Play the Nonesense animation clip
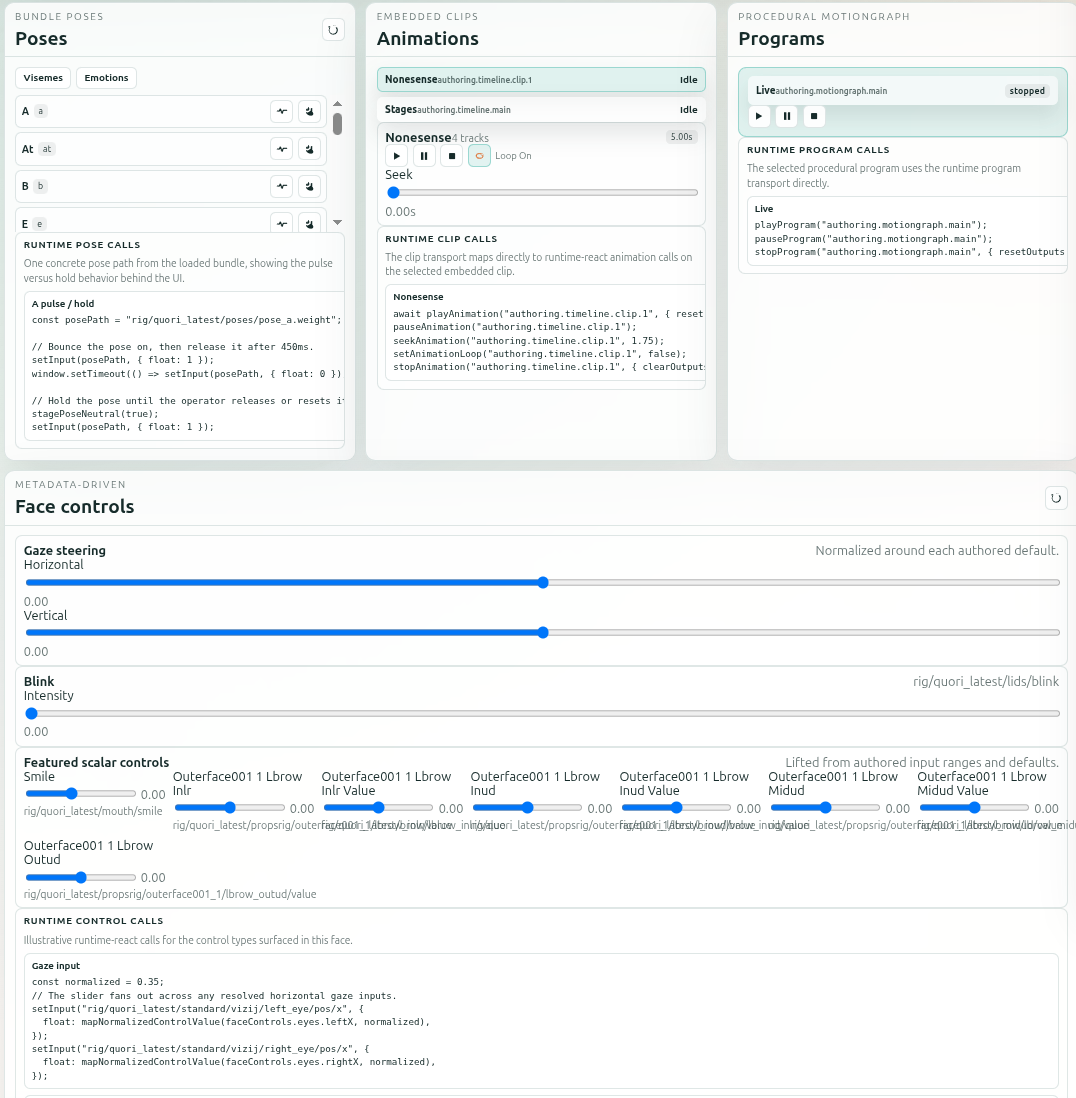The width and height of the screenshot is (1076, 1098). click(397, 156)
